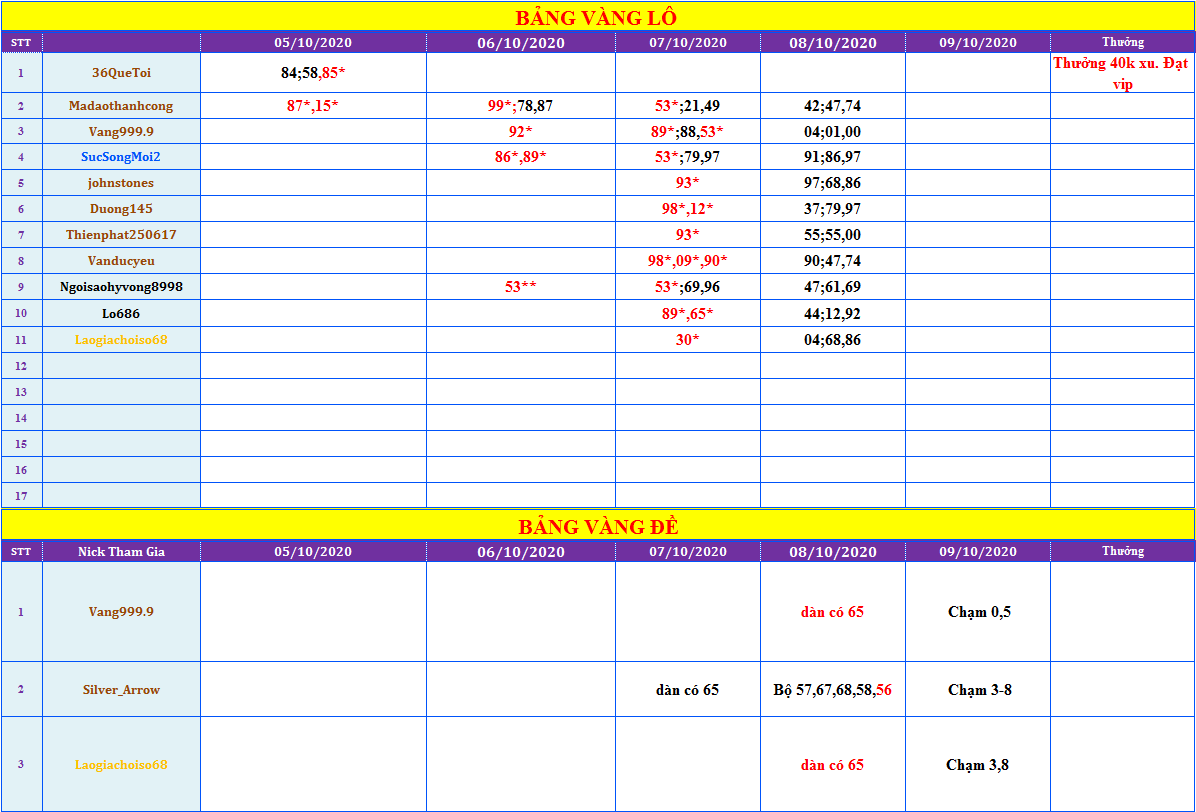Click "dàn có 65" in Vang999.9's ĐỀ row

tap(833, 611)
